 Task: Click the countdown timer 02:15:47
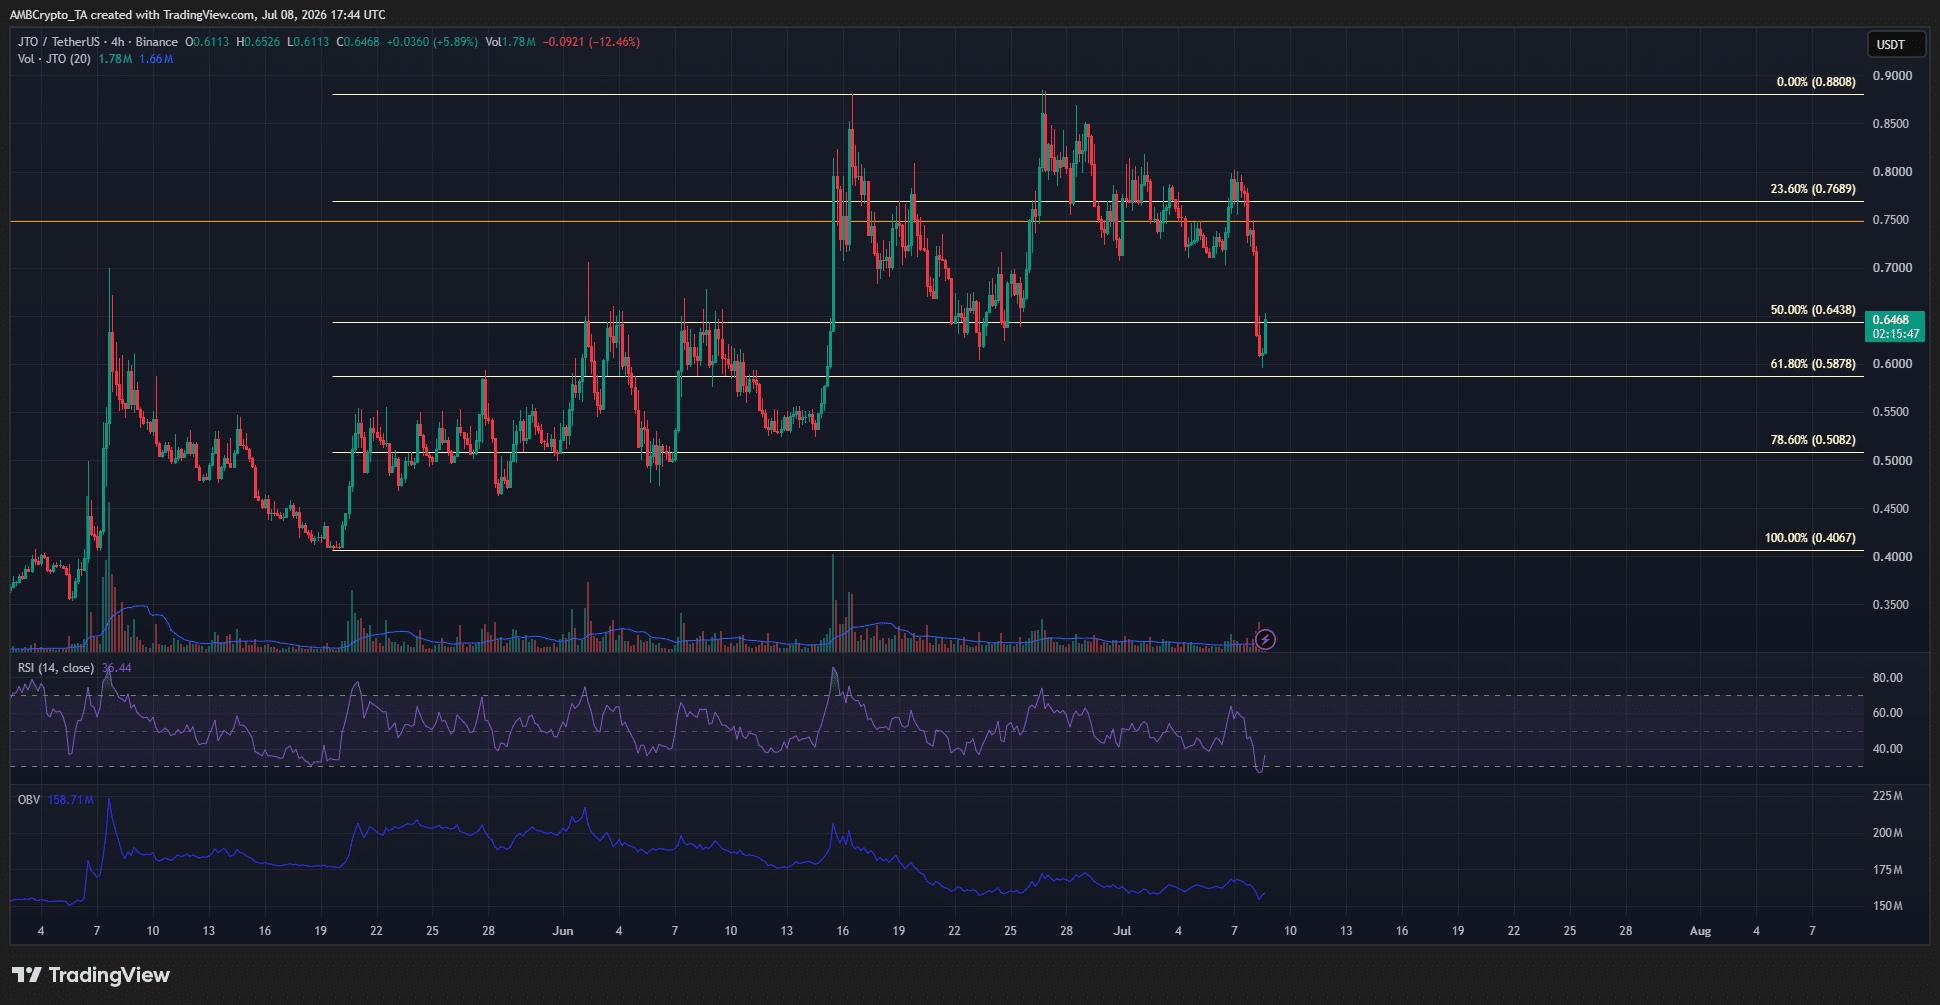tap(1896, 334)
